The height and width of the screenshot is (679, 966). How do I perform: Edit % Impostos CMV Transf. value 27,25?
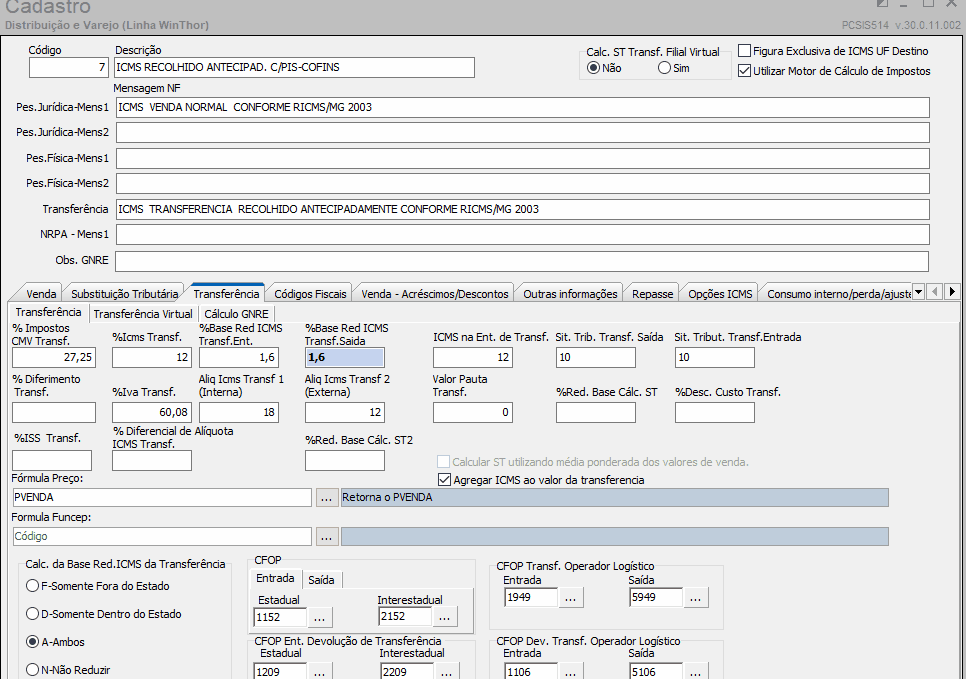[x=54, y=357]
